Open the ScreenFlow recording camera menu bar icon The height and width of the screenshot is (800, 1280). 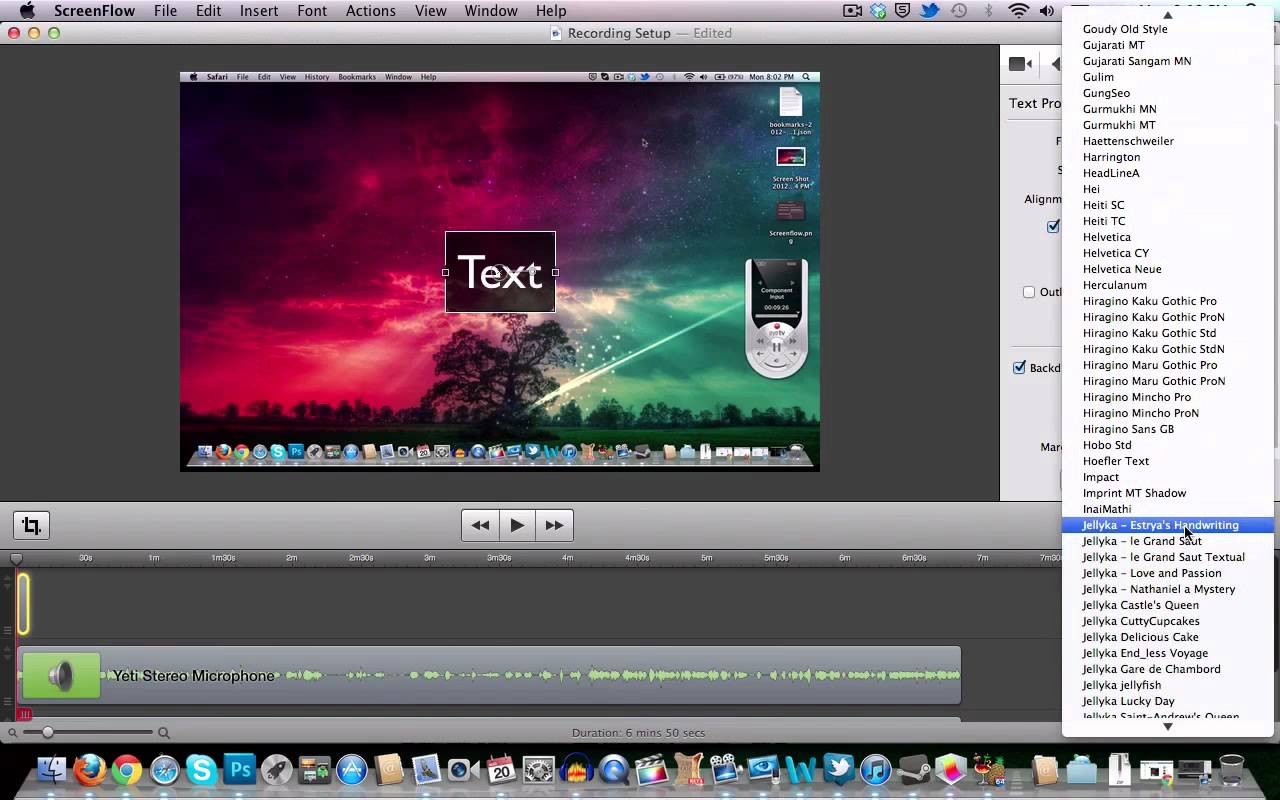[853, 11]
